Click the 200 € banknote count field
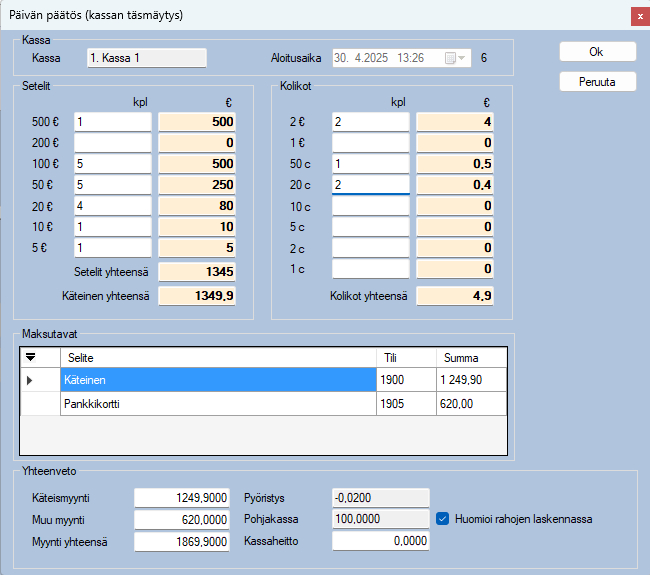The width and height of the screenshot is (650, 575). tap(112, 143)
